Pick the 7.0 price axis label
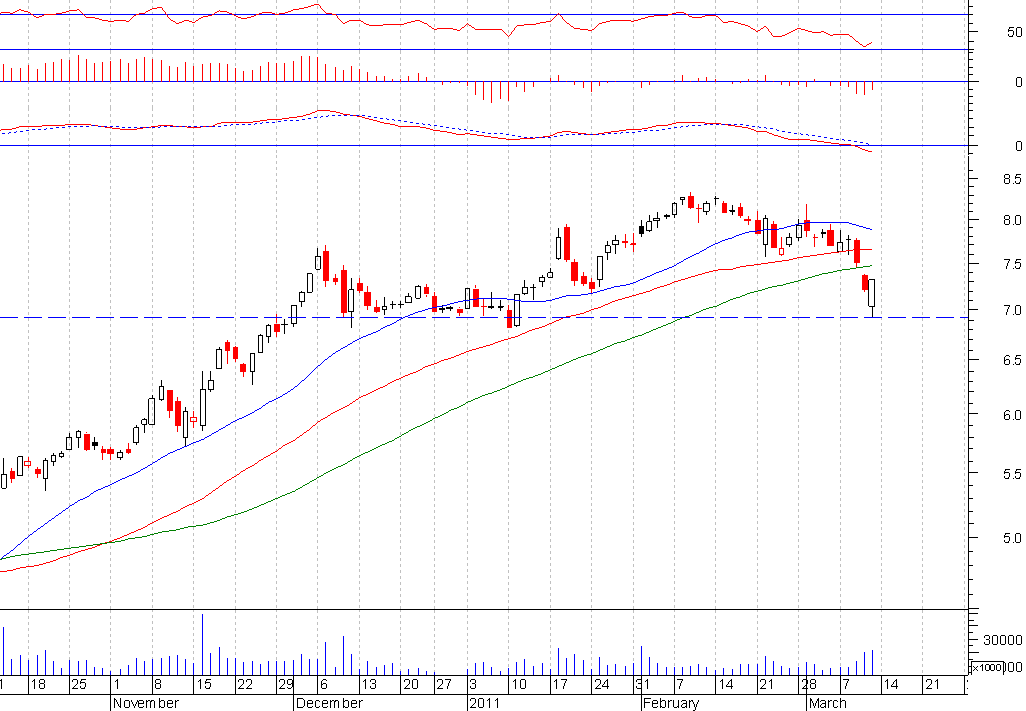Screen dimensions: 1026x711 click(1012, 310)
